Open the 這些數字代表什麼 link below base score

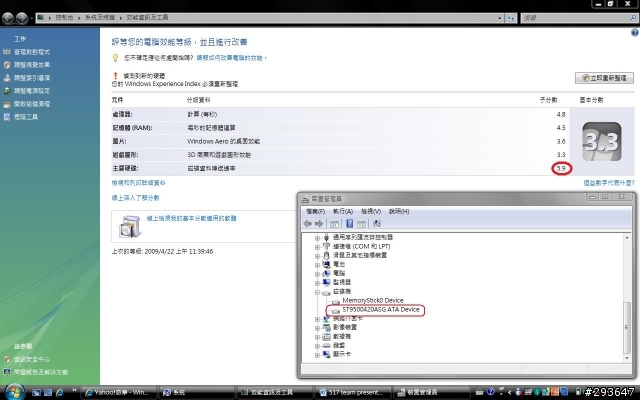(x=609, y=183)
